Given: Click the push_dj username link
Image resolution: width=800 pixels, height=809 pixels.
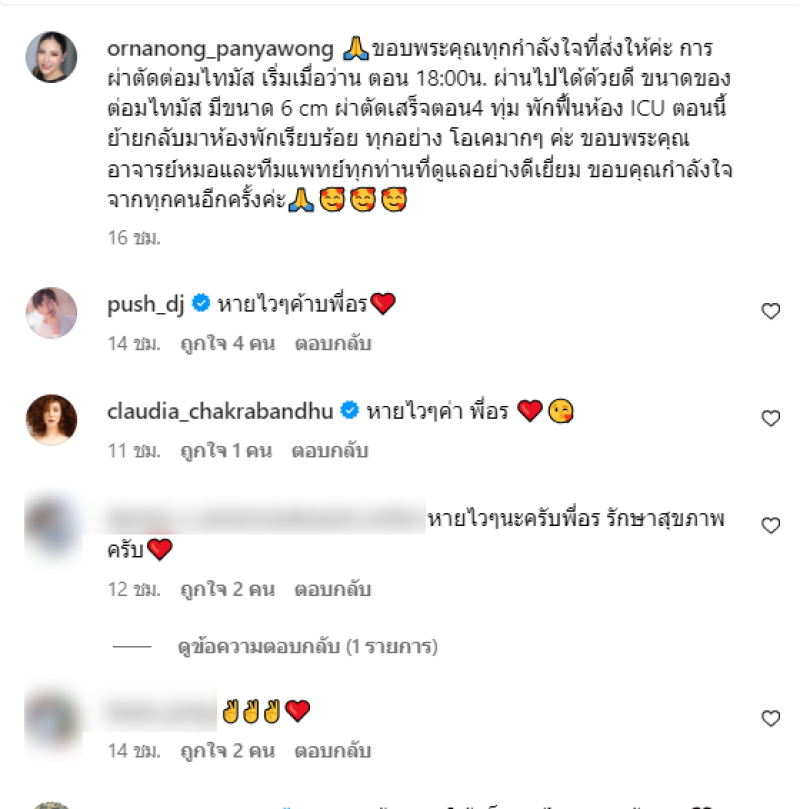Looking at the screenshot, I should pos(145,304).
